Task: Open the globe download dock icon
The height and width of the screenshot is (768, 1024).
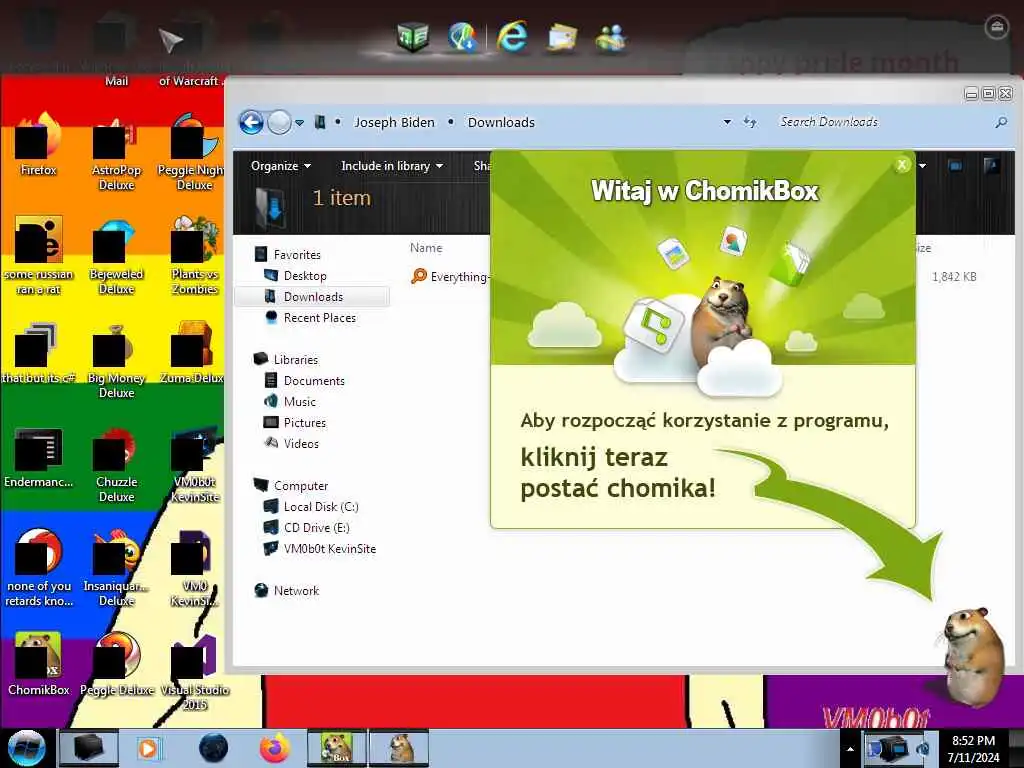Action: pos(462,36)
